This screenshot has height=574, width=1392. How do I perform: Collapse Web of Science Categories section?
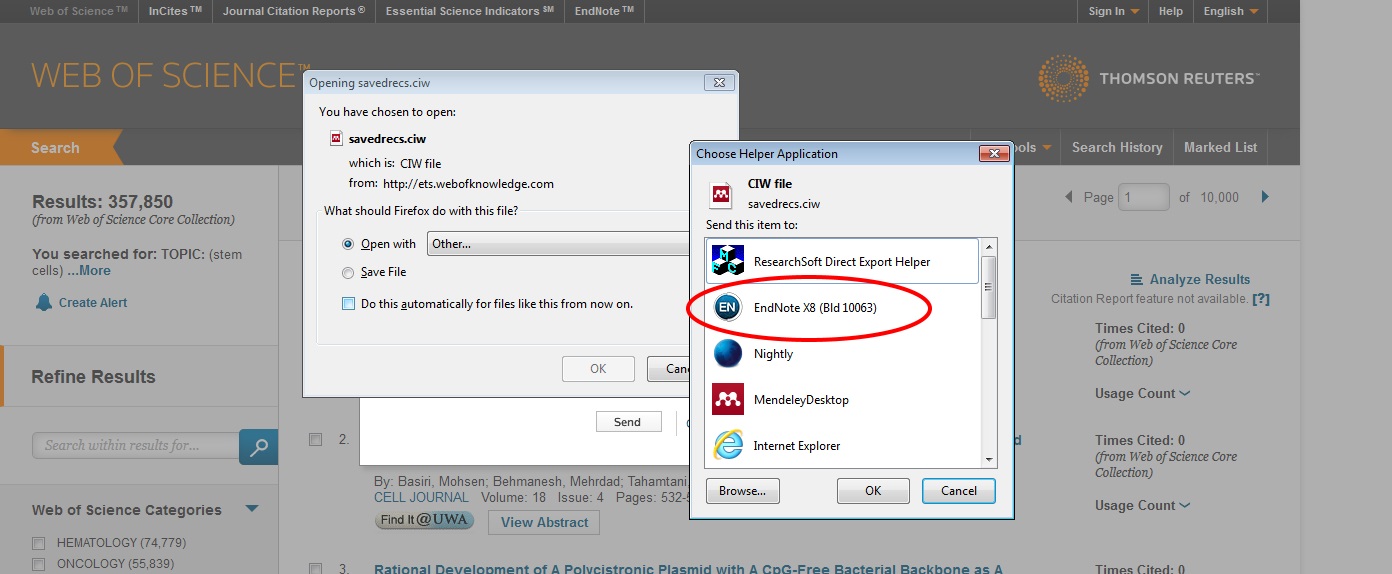coord(252,509)
